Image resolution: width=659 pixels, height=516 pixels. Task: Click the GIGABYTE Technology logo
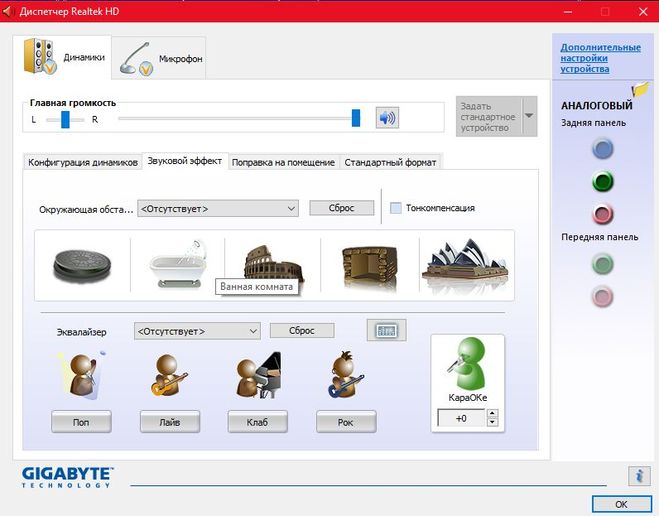(67, 477)
